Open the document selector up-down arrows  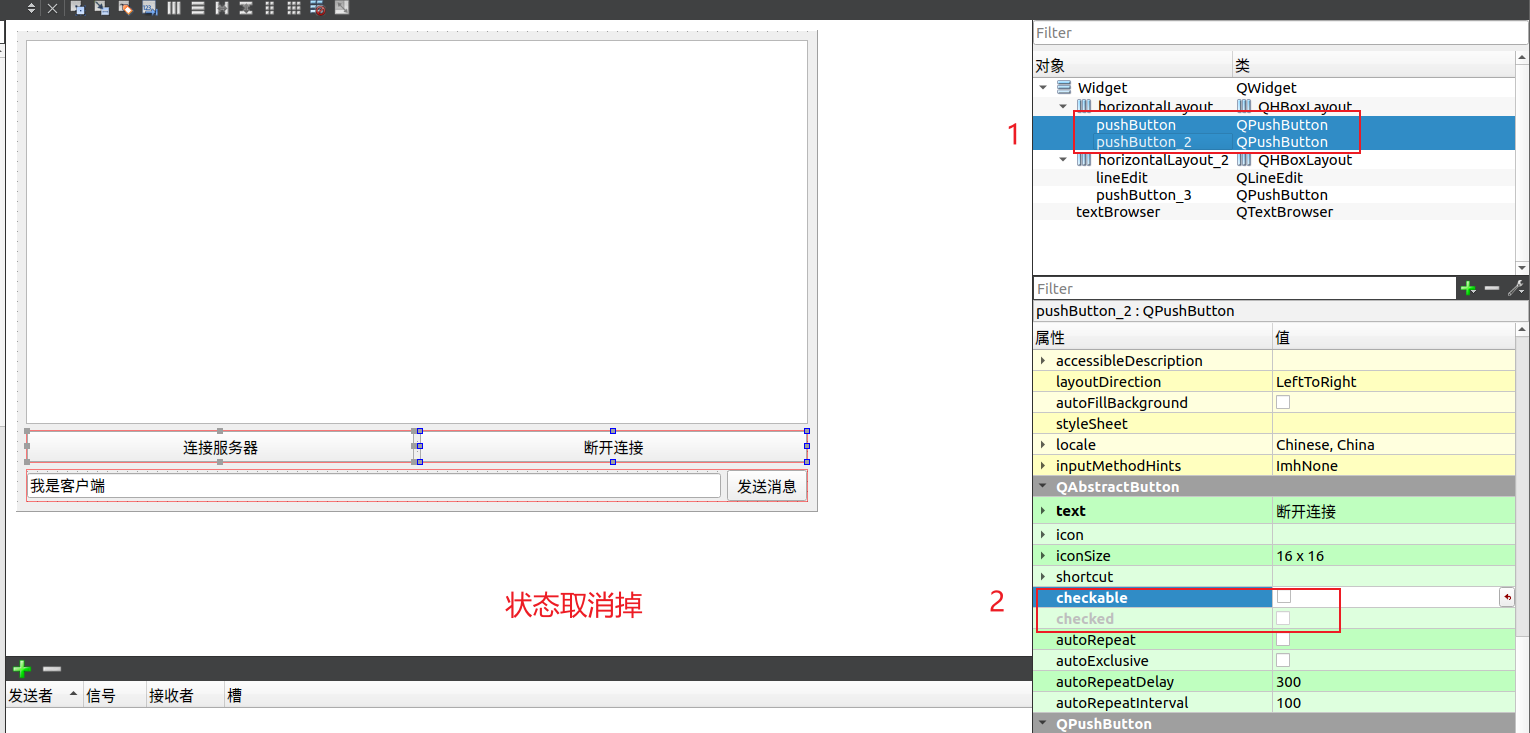(31, 8)
